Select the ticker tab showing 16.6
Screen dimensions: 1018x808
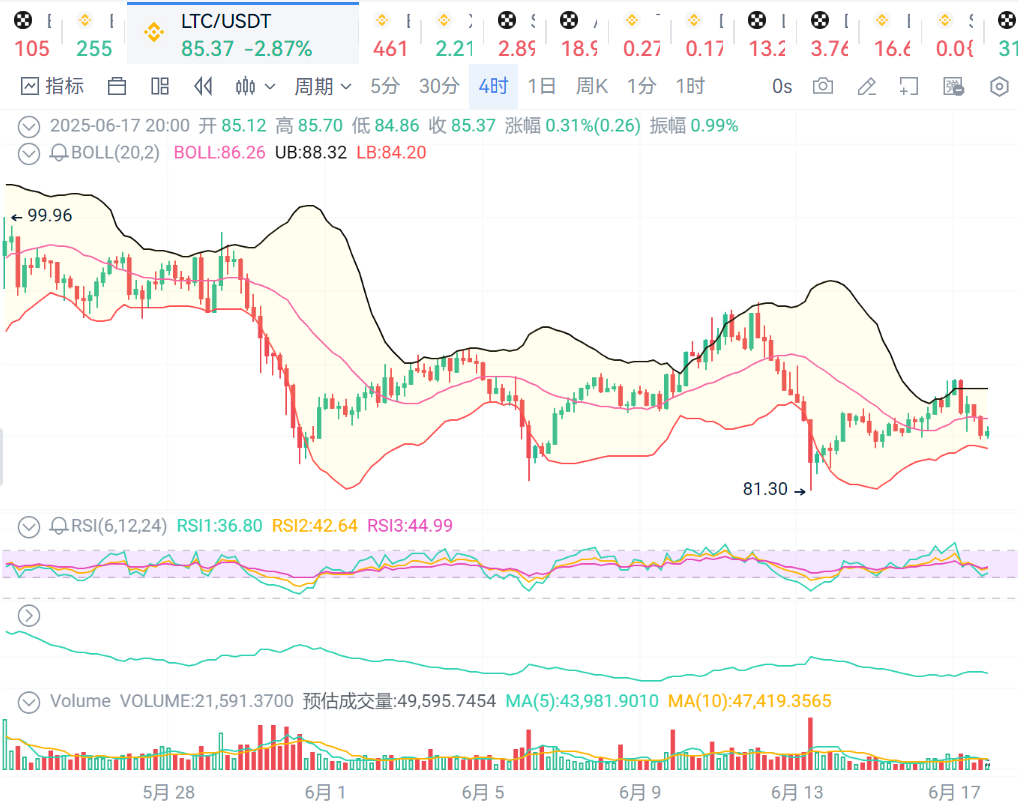(893, 33)
